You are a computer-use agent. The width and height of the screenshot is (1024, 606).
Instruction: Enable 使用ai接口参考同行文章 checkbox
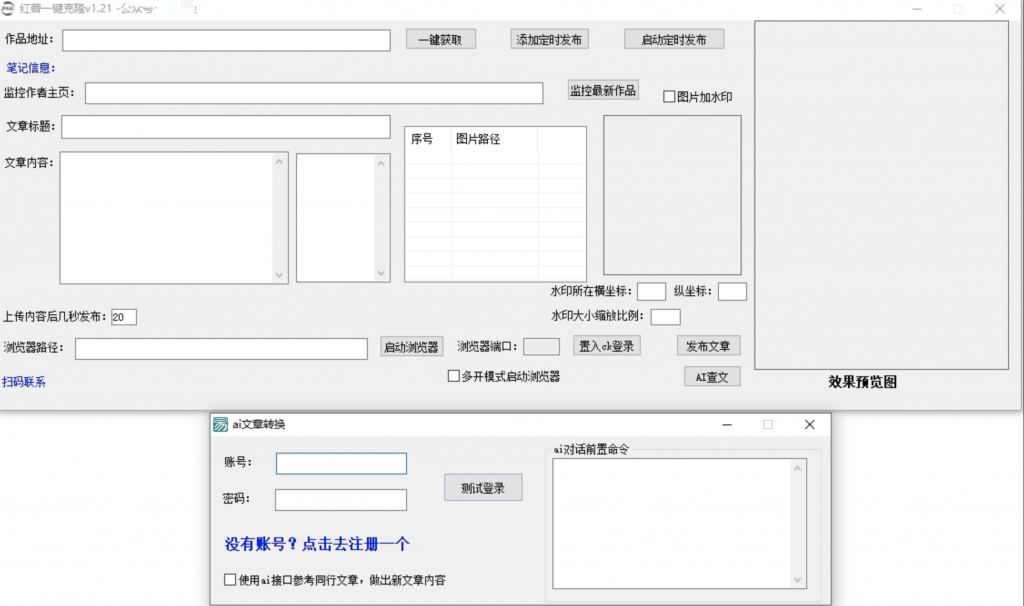point(230,580)
